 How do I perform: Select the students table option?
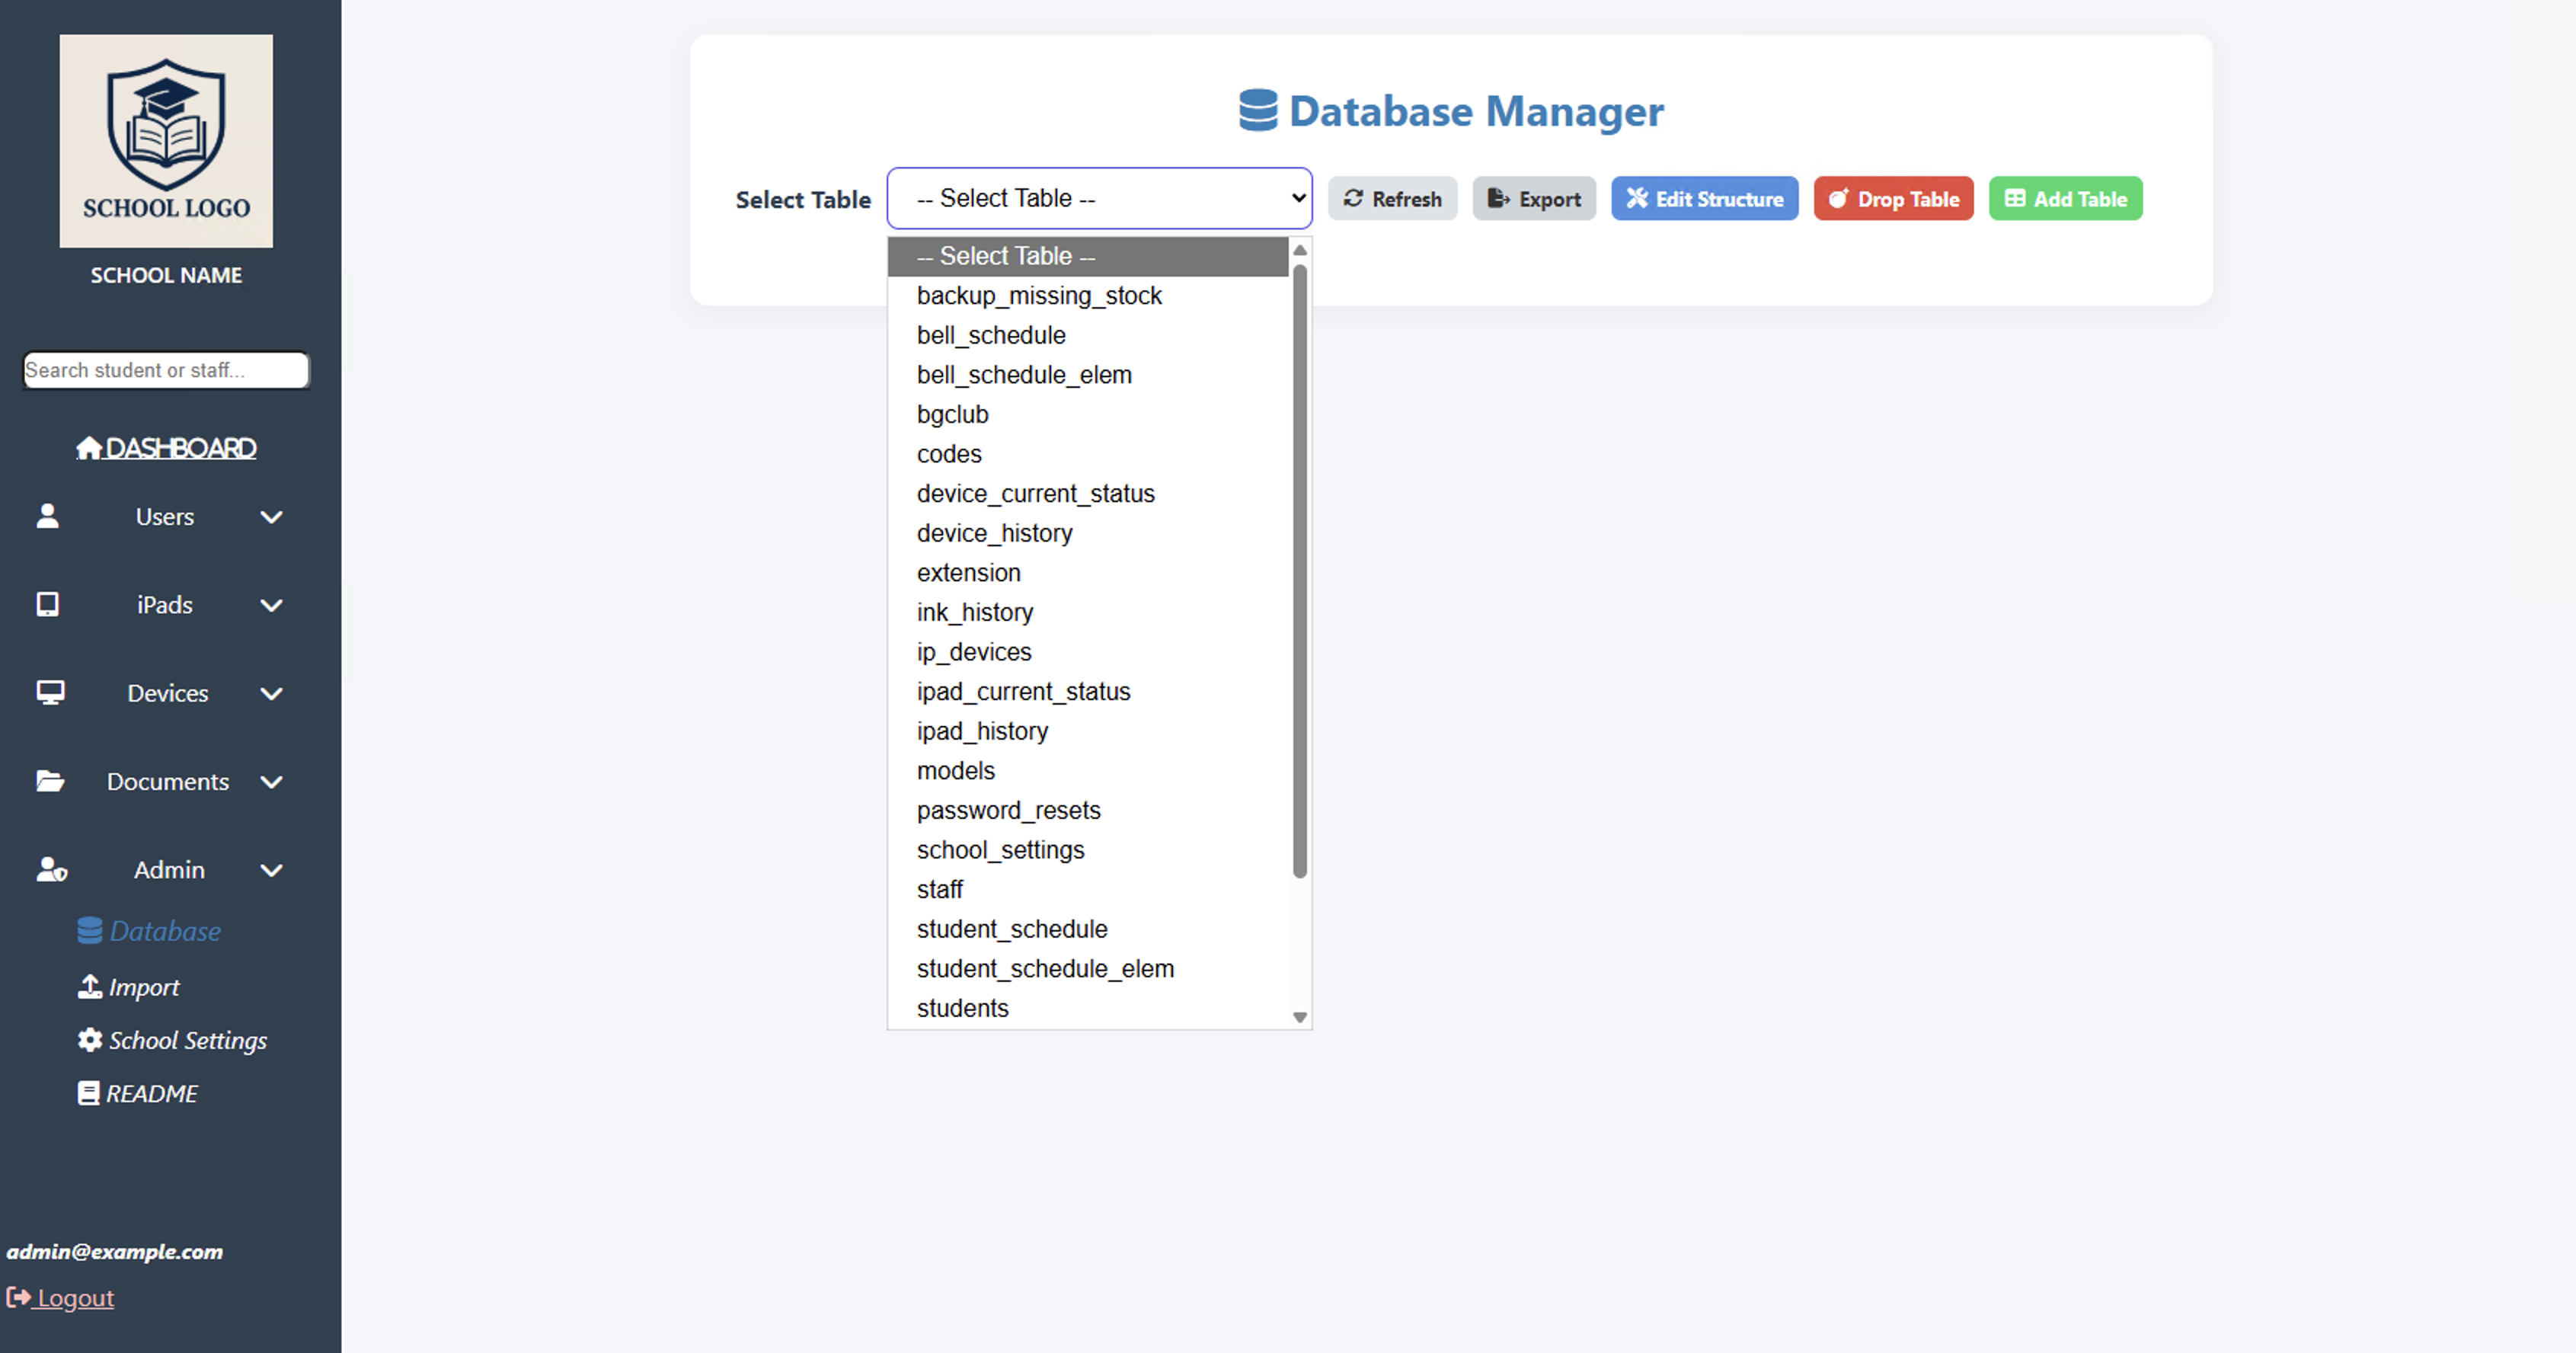point(962,1008)
